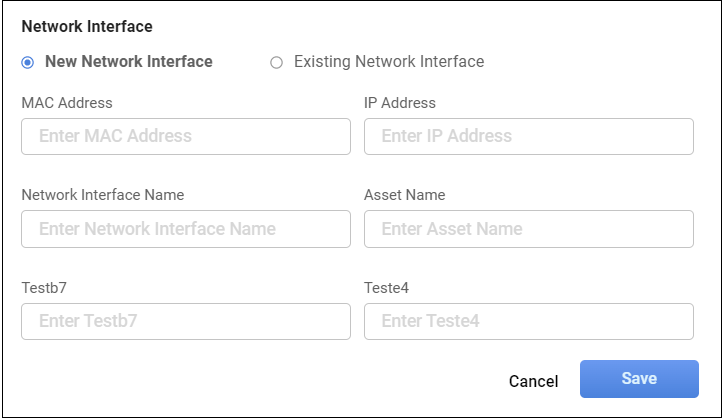
Task: Click the Enter Testb7 input box
Action: (186, 321)
